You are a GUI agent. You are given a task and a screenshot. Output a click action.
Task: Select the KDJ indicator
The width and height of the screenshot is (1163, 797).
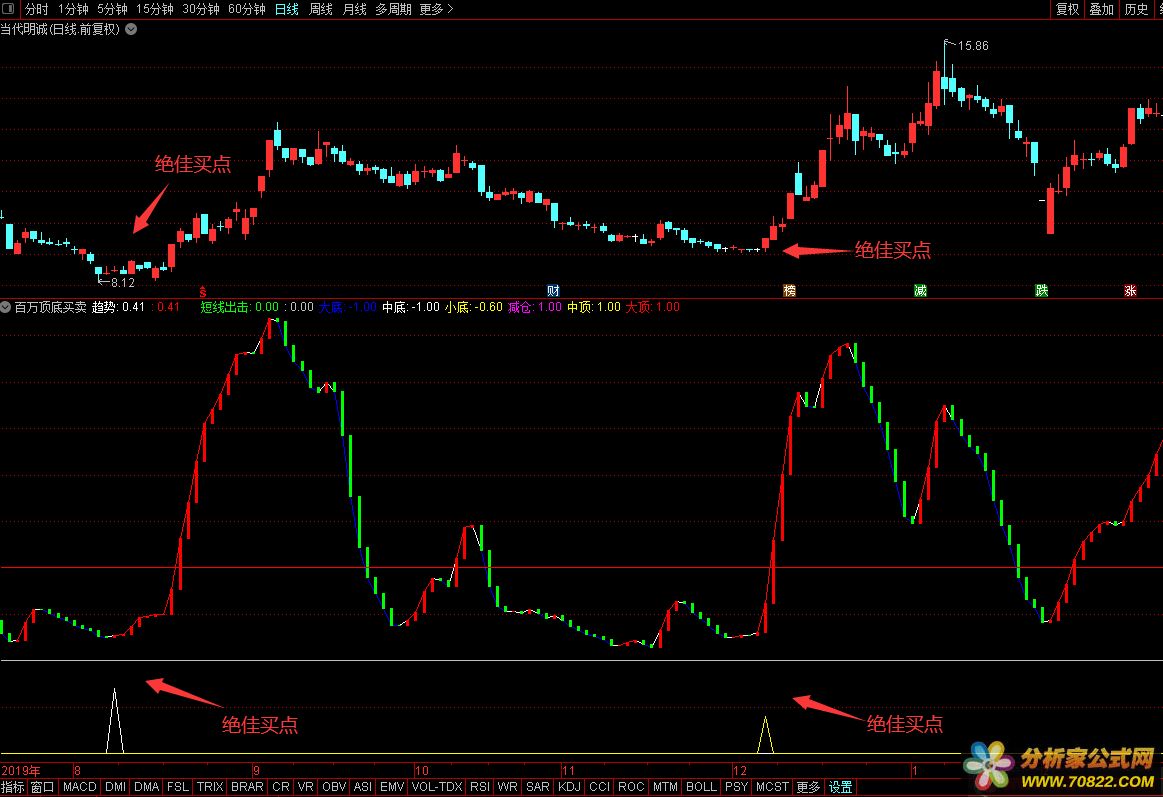click(570, 787)
